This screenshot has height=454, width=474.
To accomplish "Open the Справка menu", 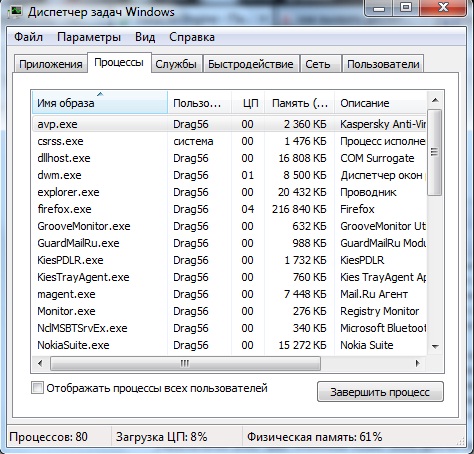I will pyautogui.click(x=192, y=37).
